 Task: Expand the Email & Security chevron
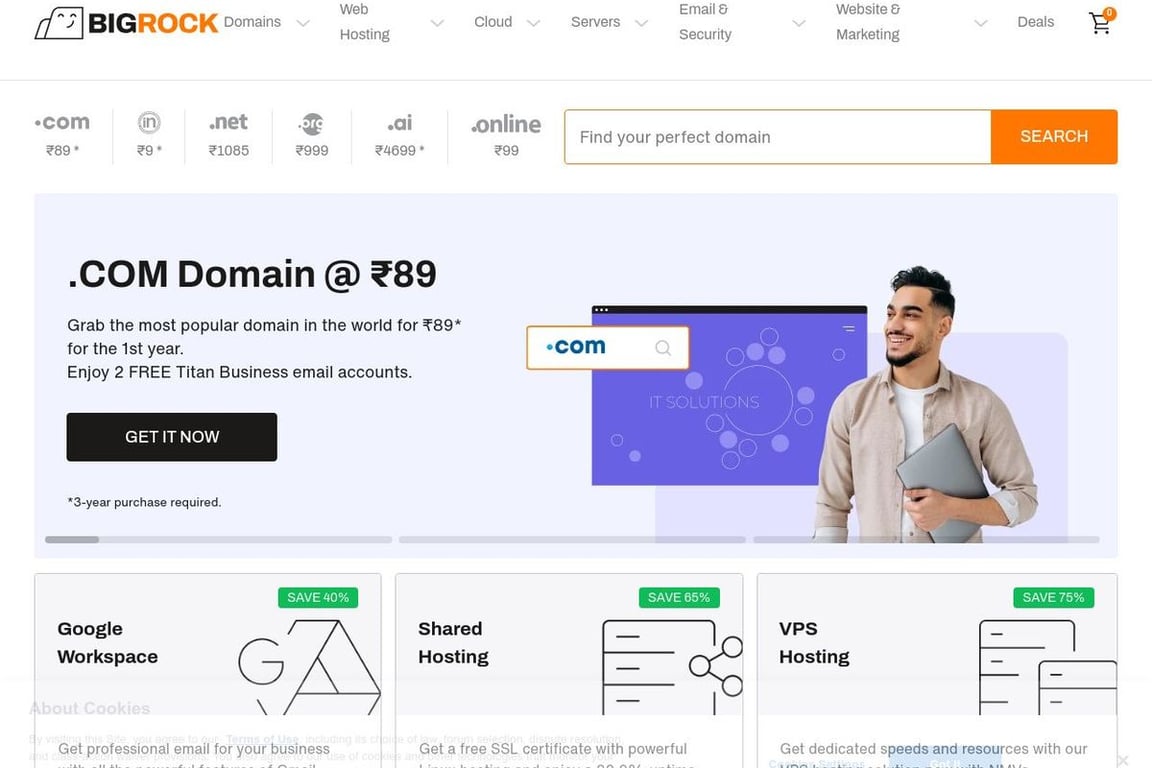(x=799, y=24)
